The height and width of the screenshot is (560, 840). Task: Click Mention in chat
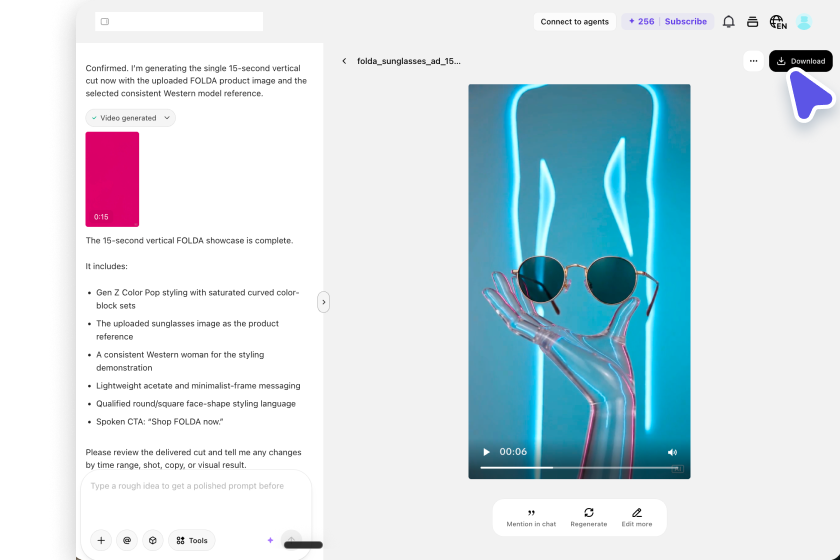531,518
